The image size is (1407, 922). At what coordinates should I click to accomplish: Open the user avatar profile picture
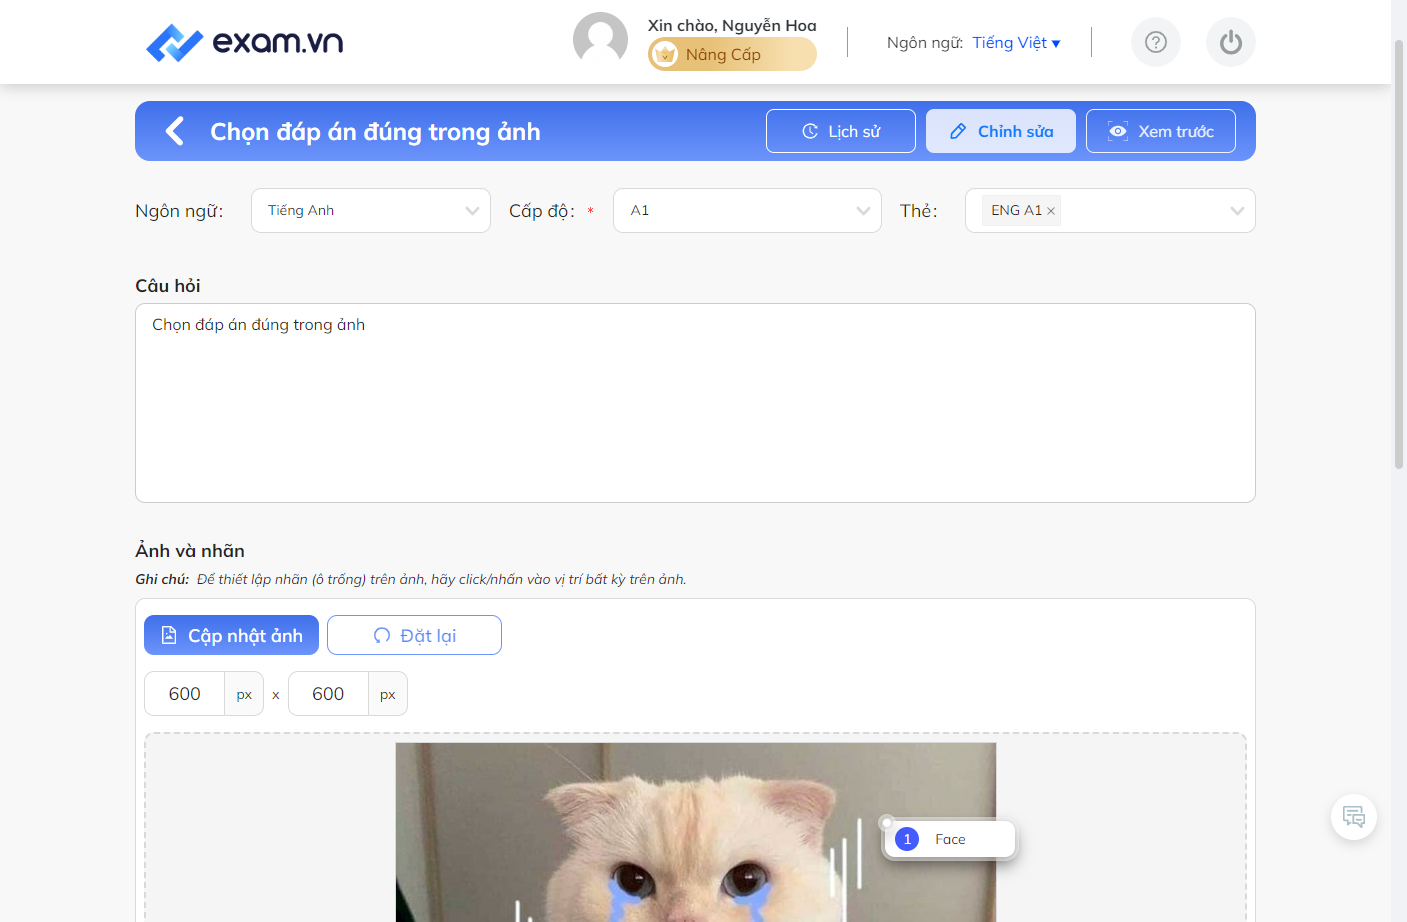[x=600, y=40]
